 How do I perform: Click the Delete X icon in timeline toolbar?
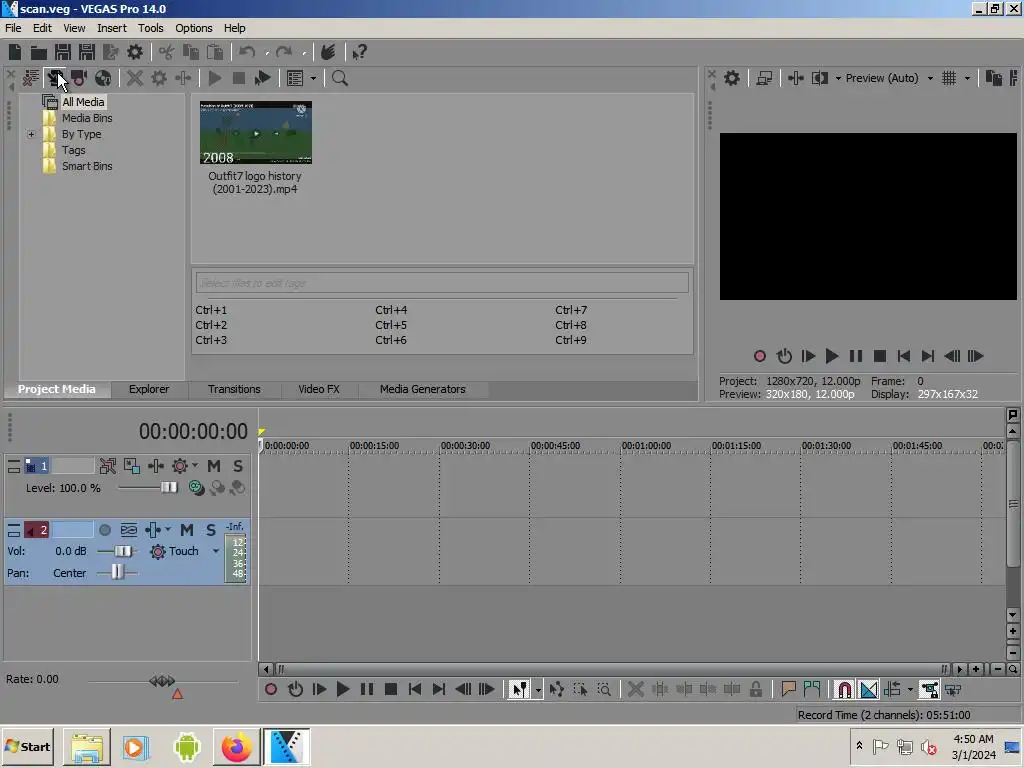635,689
